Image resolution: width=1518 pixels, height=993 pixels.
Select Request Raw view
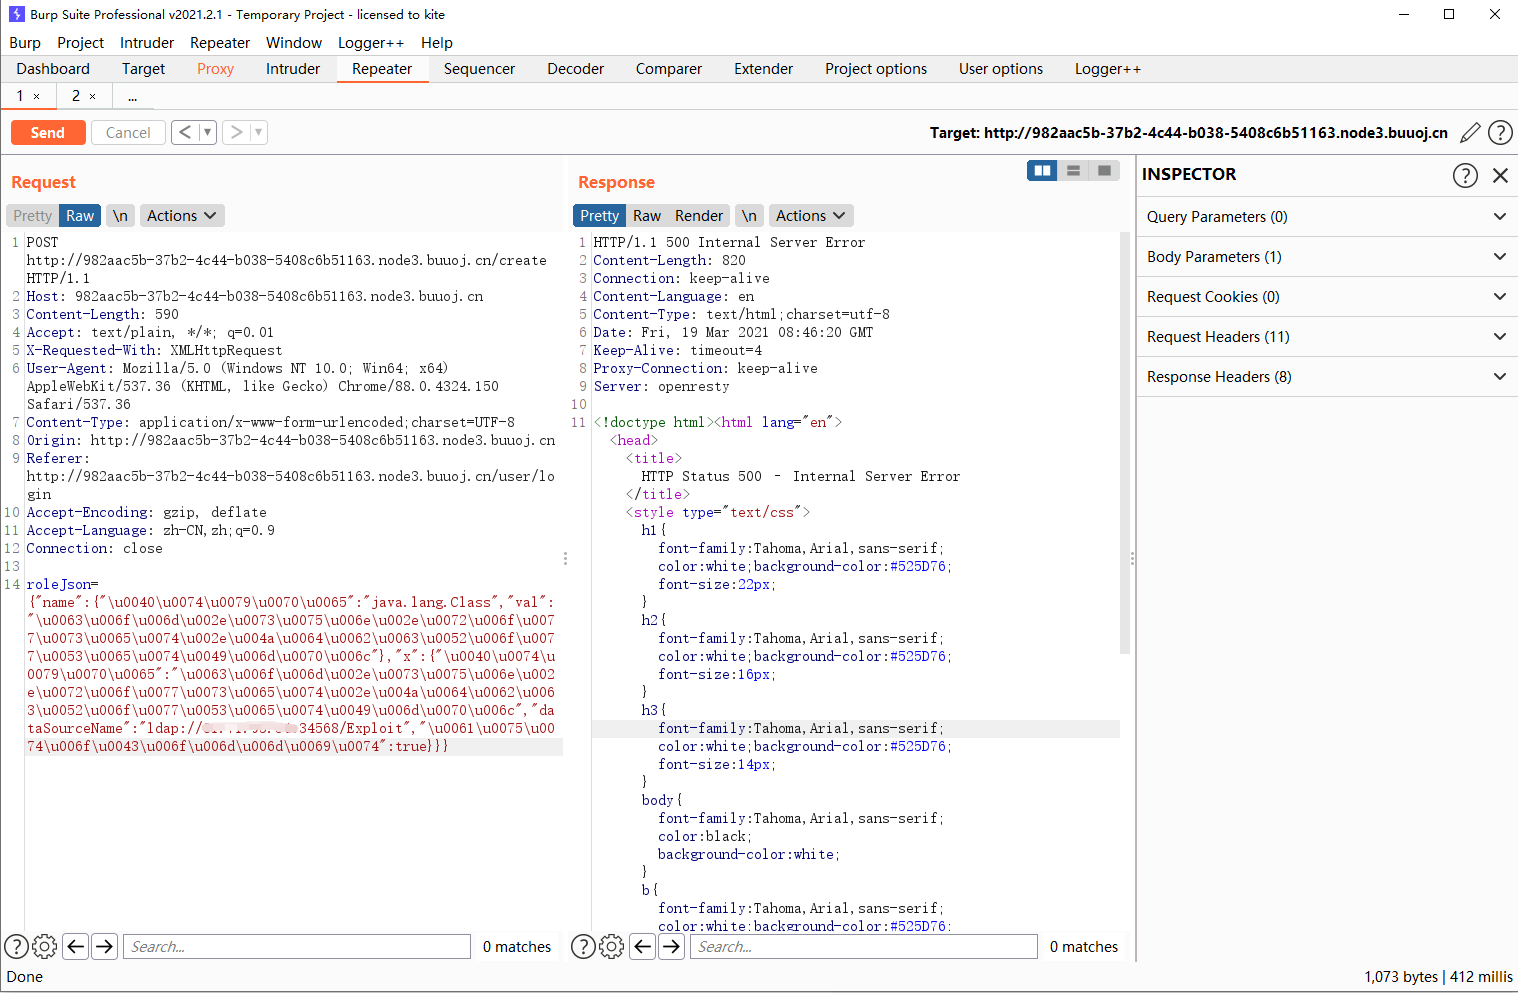point(80,216)
